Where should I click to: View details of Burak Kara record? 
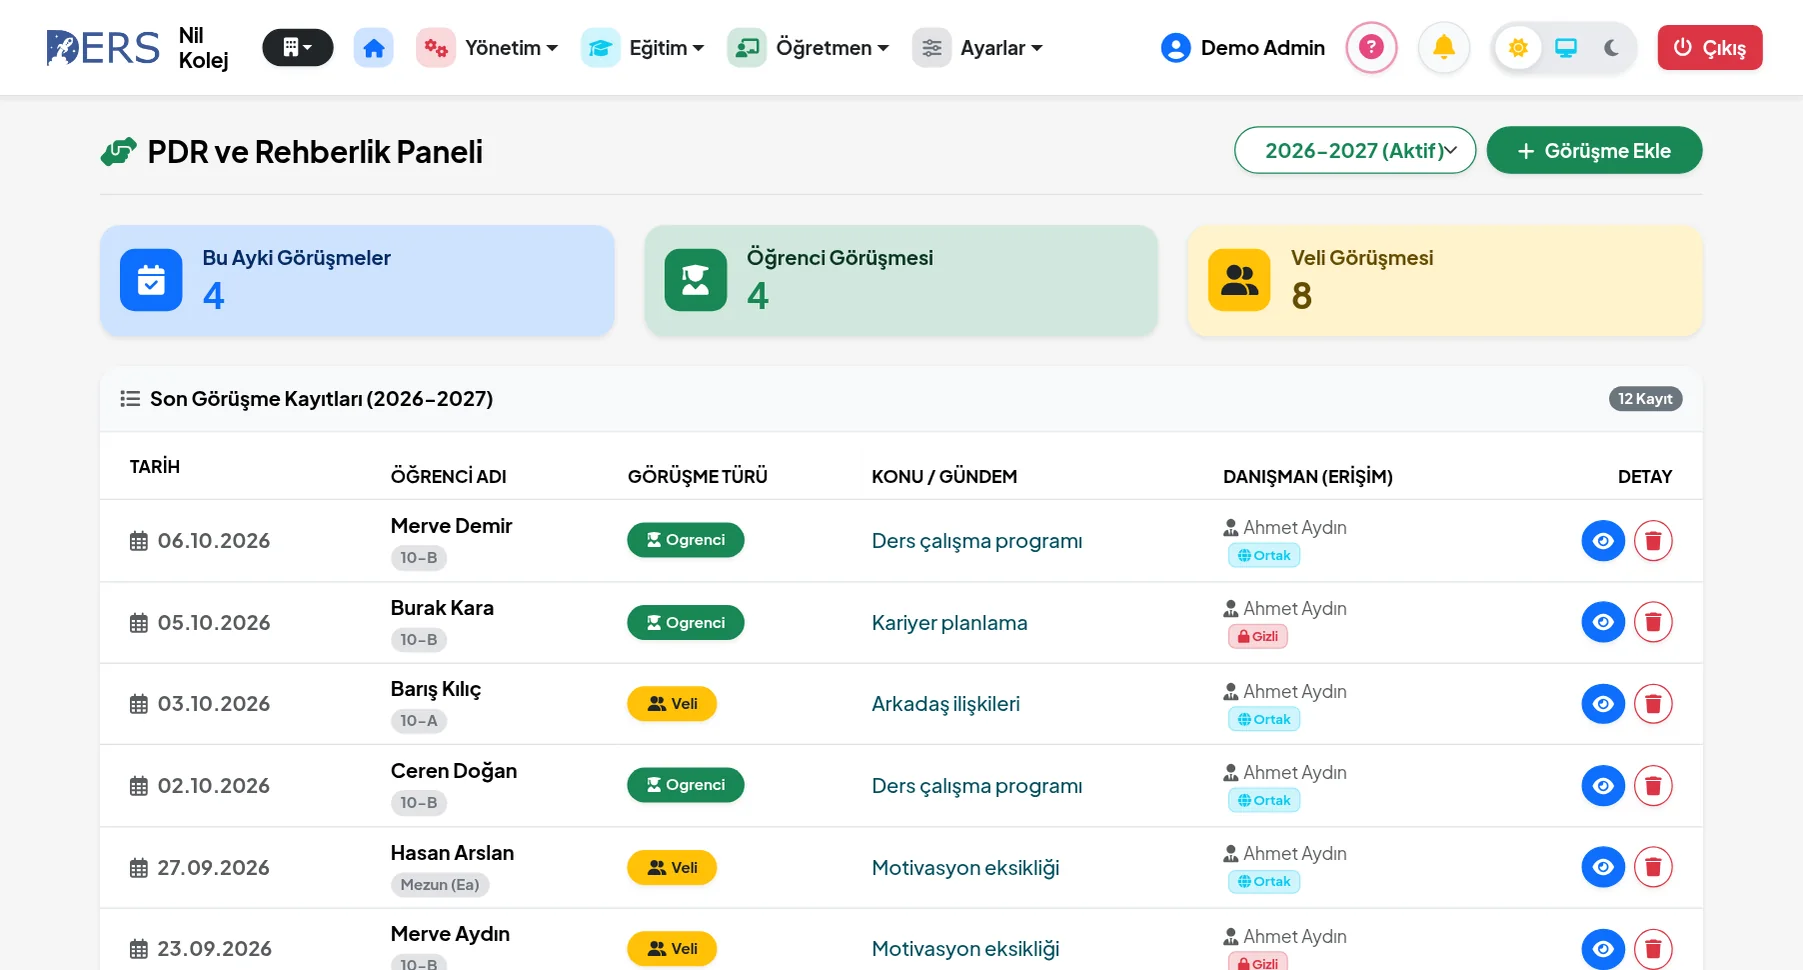(1603, 622)
